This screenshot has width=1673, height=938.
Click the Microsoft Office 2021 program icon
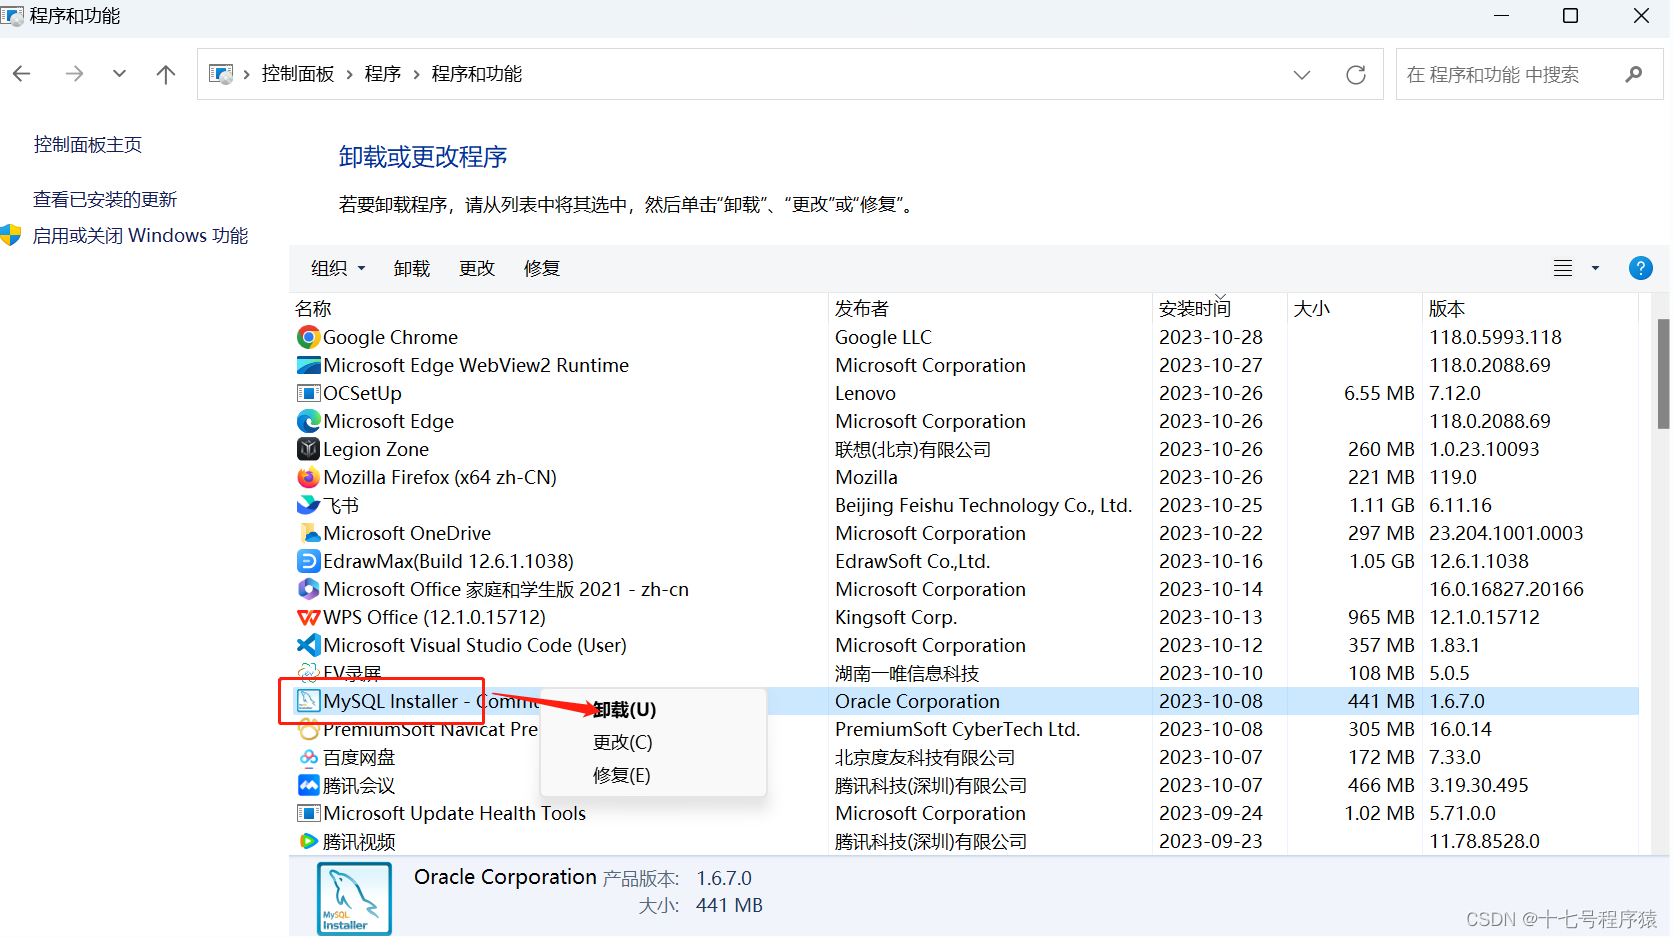pyautogui.click(x=309, y=589)
